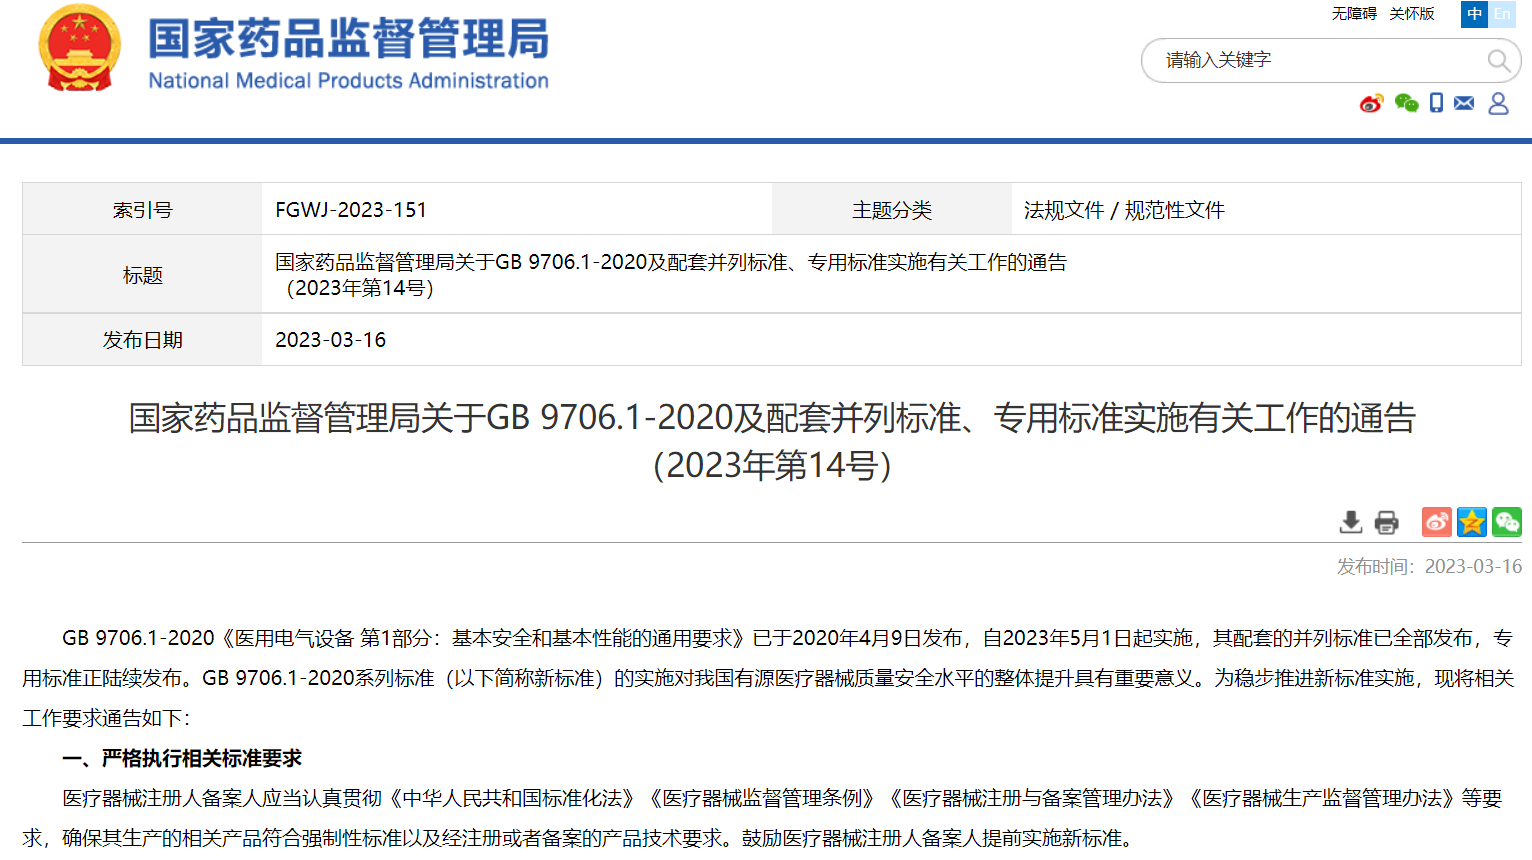Click the mobile phone icon in header
The width and height of the screenshot is (1532, 860).
click(1436, 103)
